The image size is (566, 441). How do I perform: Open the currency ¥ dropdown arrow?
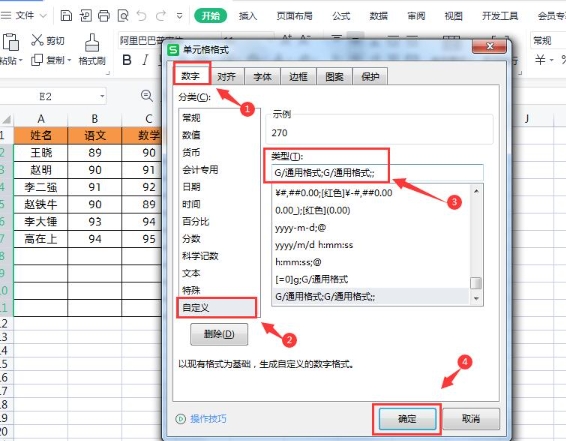pyautogui.click(x=551, y=60)
